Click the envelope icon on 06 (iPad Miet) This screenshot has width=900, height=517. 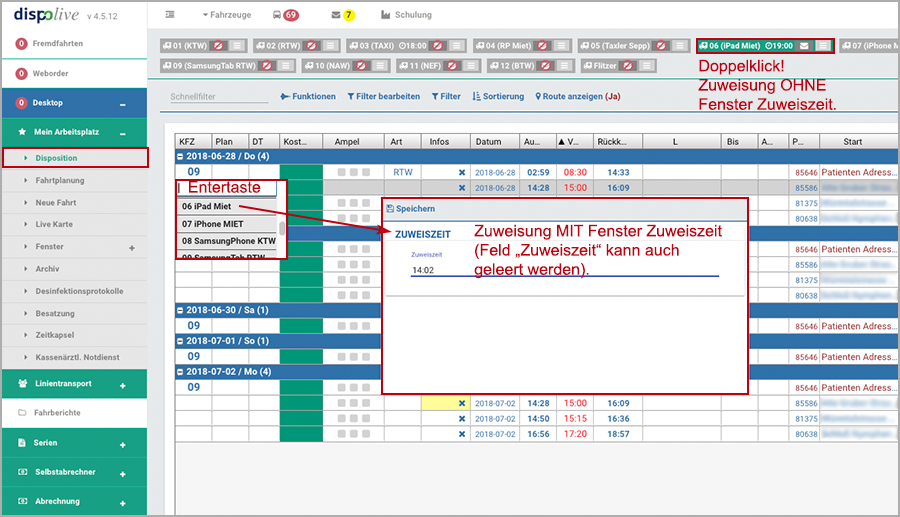[805, 46]
